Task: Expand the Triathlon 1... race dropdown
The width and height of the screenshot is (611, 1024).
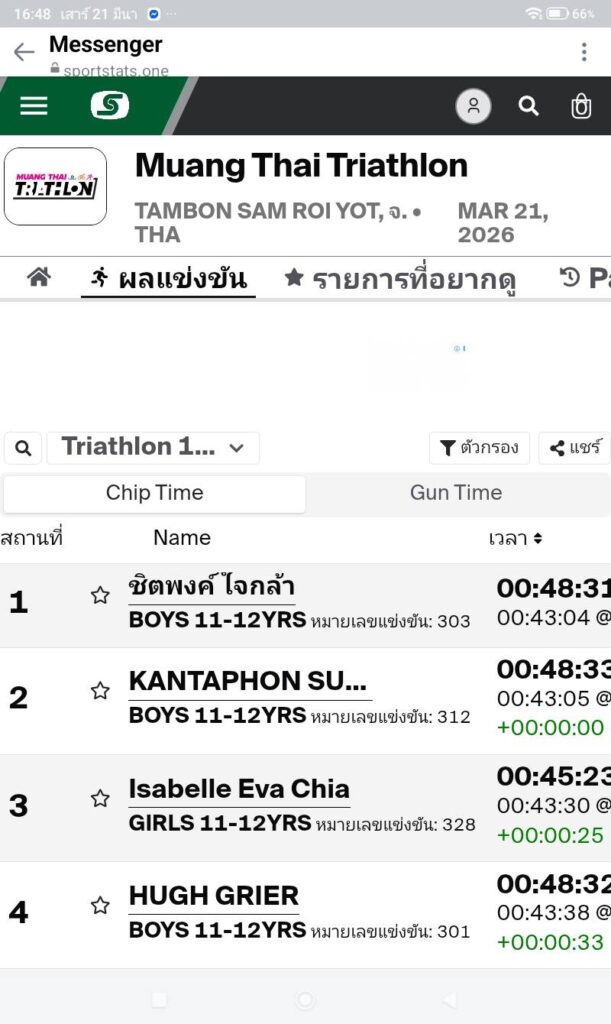Action: [x=153, y=448]
